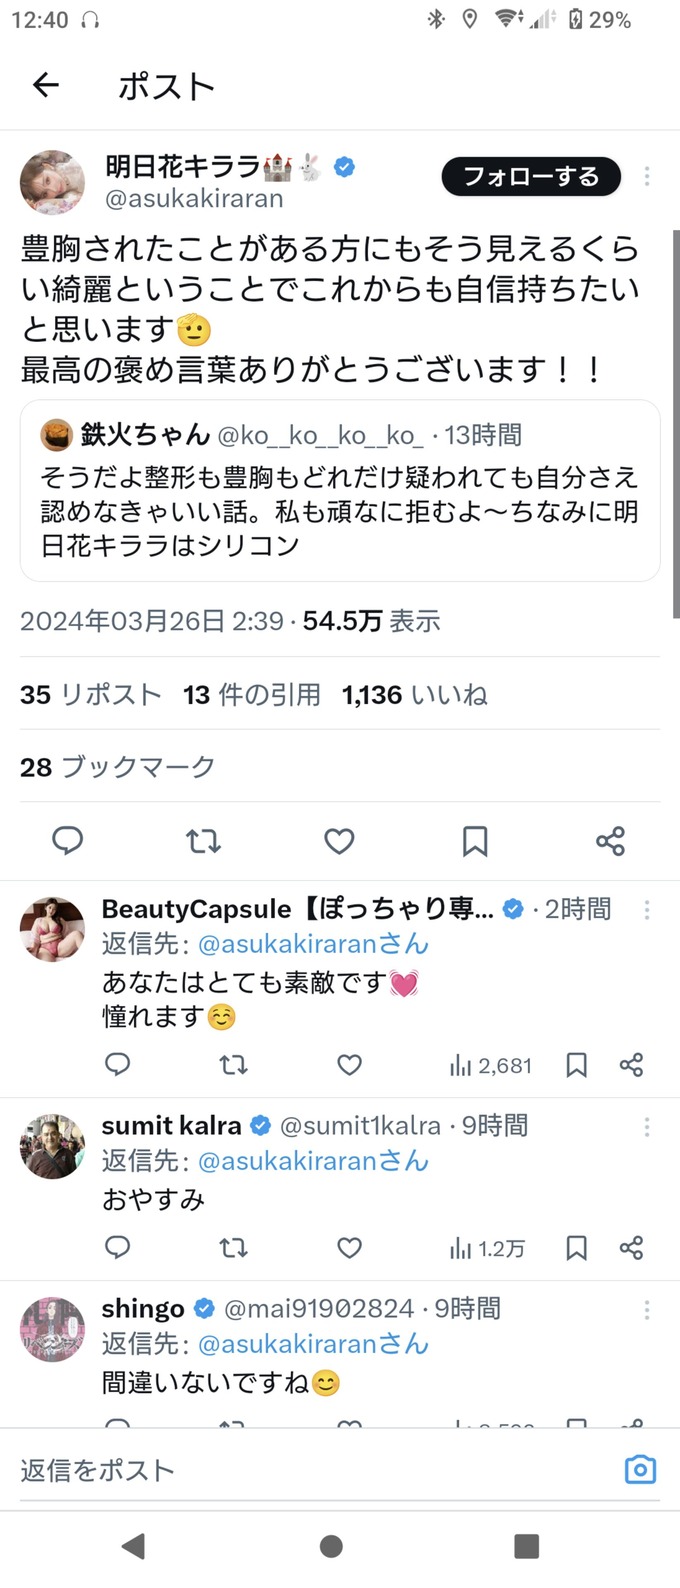Open the camera icon in the reply bar
680x1588 pixels.
pos(640,1469)
